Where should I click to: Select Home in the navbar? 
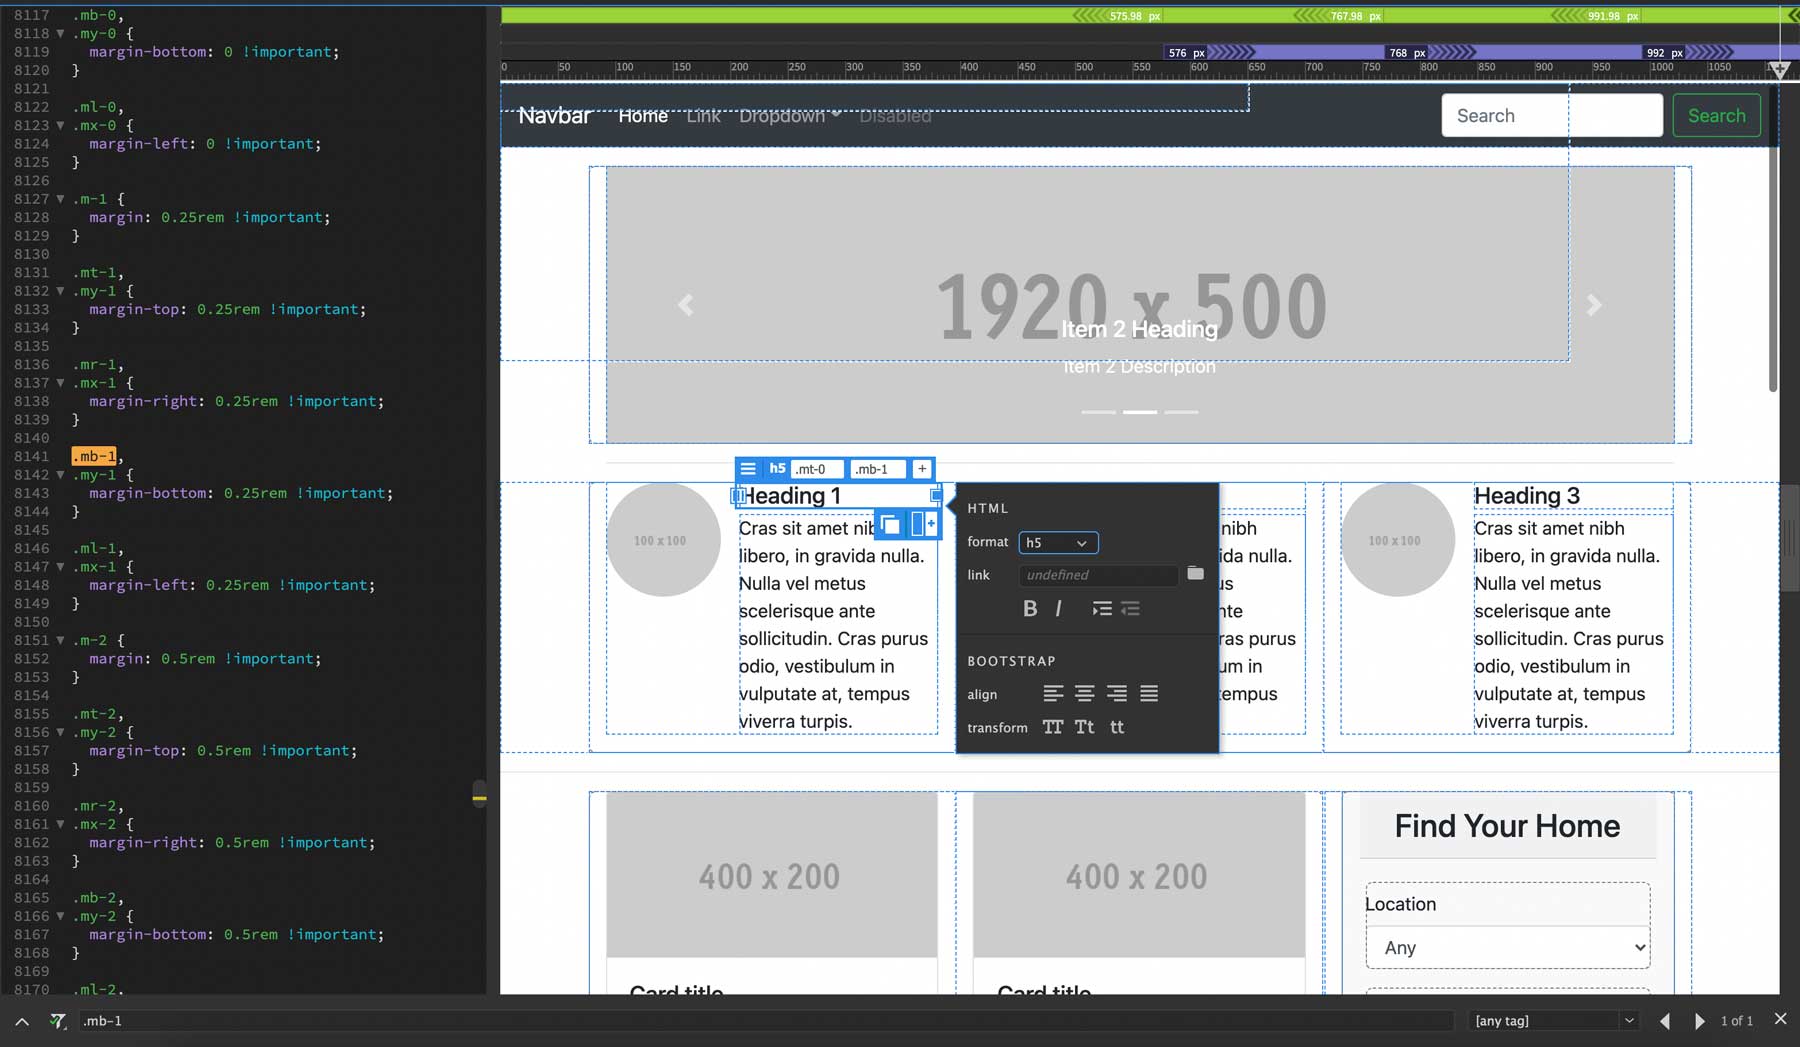(643, 115)
